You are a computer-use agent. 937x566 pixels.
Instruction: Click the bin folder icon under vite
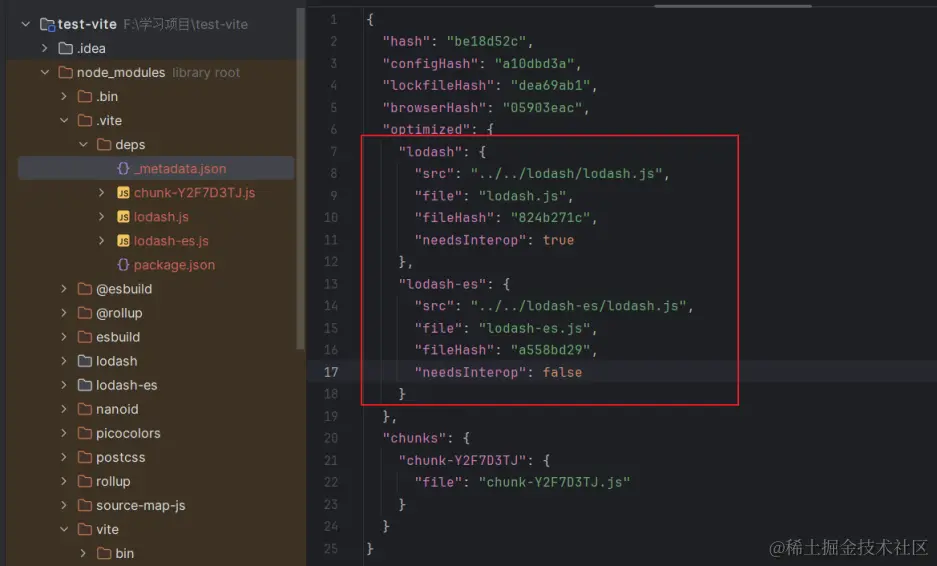pos(104,553)
